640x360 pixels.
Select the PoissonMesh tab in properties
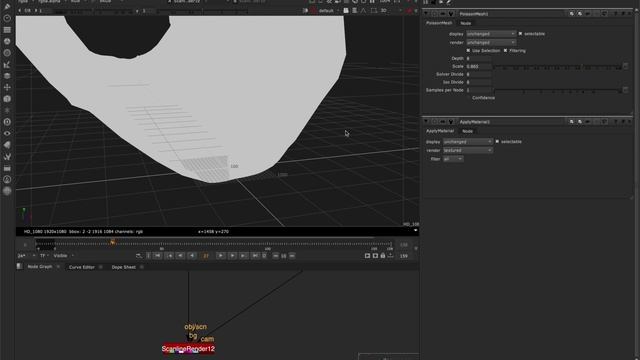click(439, 23)
